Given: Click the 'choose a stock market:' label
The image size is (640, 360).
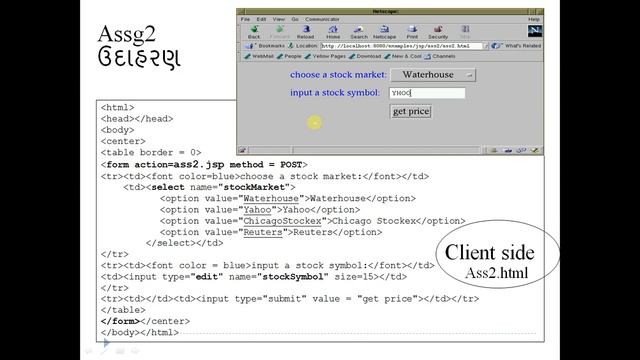Looking at the screenshot, I should point(338,75).
